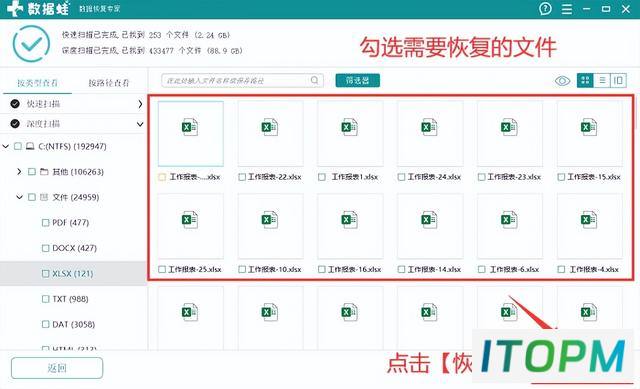Screen dimensions: 640x389
Task: Switch to grid thumbnail view icon
Action: (x=585, y=80)
